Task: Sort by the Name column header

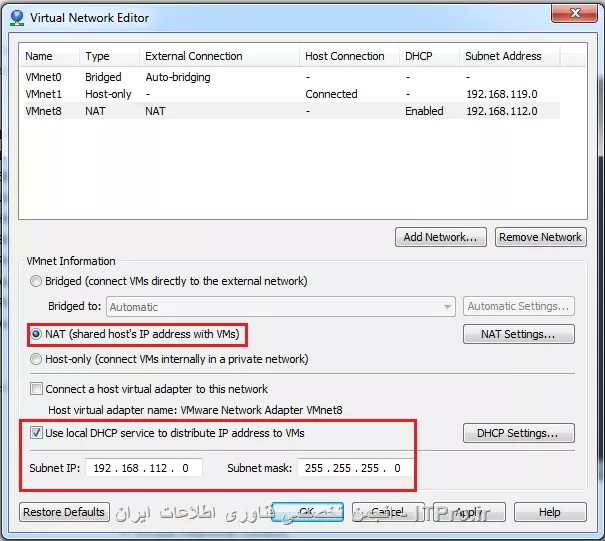Action: pyautogui.click(x=50, y=56)
